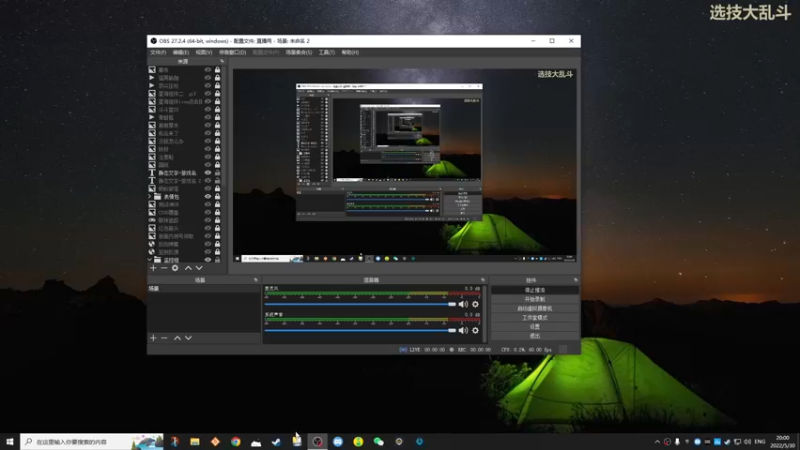
Task: Show hidden system tray icons chevron
Action: [x=657, y=442]
